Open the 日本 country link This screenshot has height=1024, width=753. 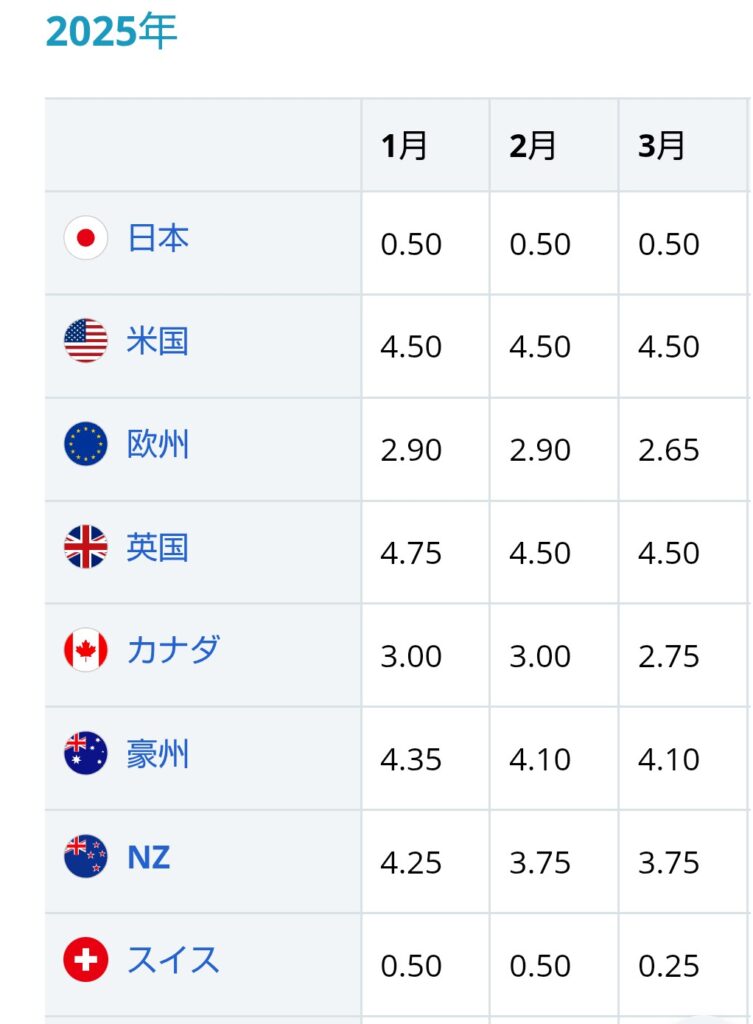pos(158,238)
